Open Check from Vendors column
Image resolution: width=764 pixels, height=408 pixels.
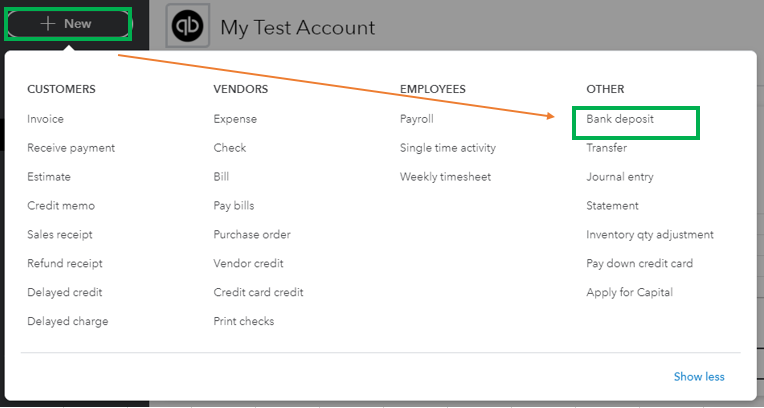229,148
